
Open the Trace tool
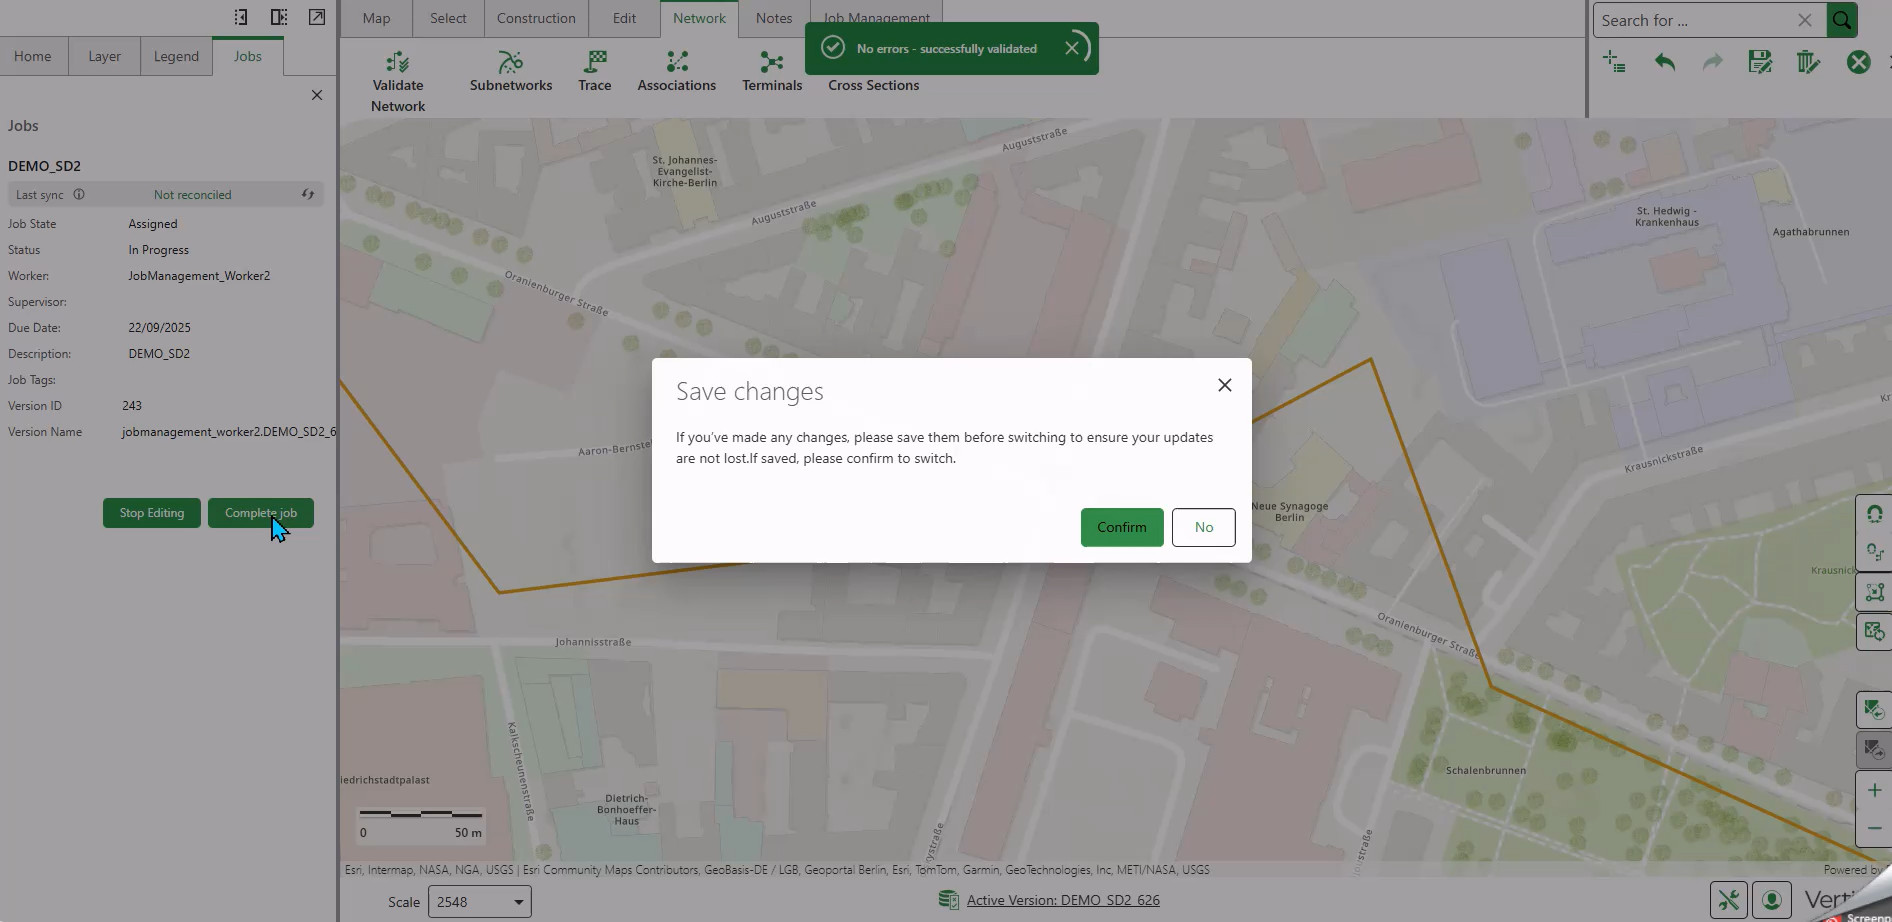click(x=594, y=63)
